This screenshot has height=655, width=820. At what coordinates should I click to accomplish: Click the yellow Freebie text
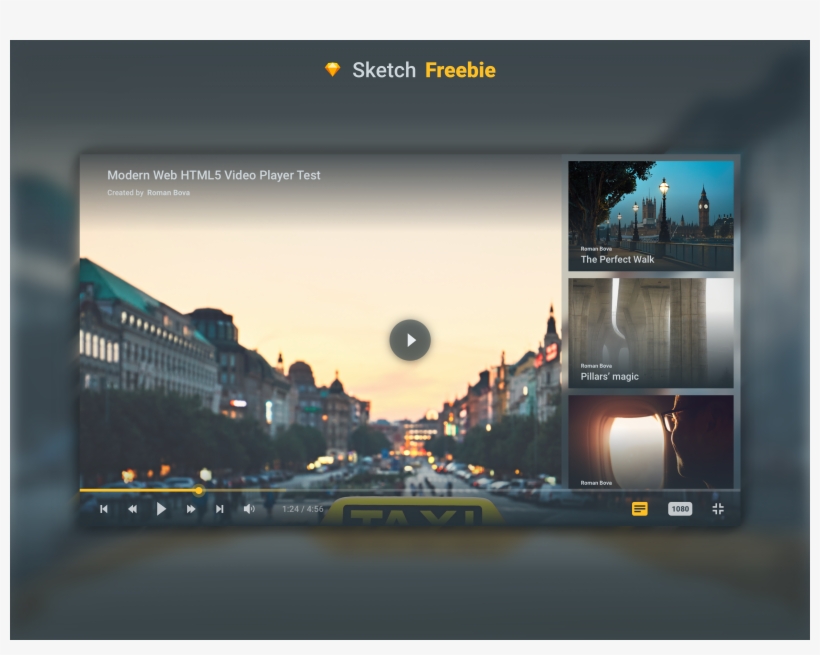pos(460,70)
